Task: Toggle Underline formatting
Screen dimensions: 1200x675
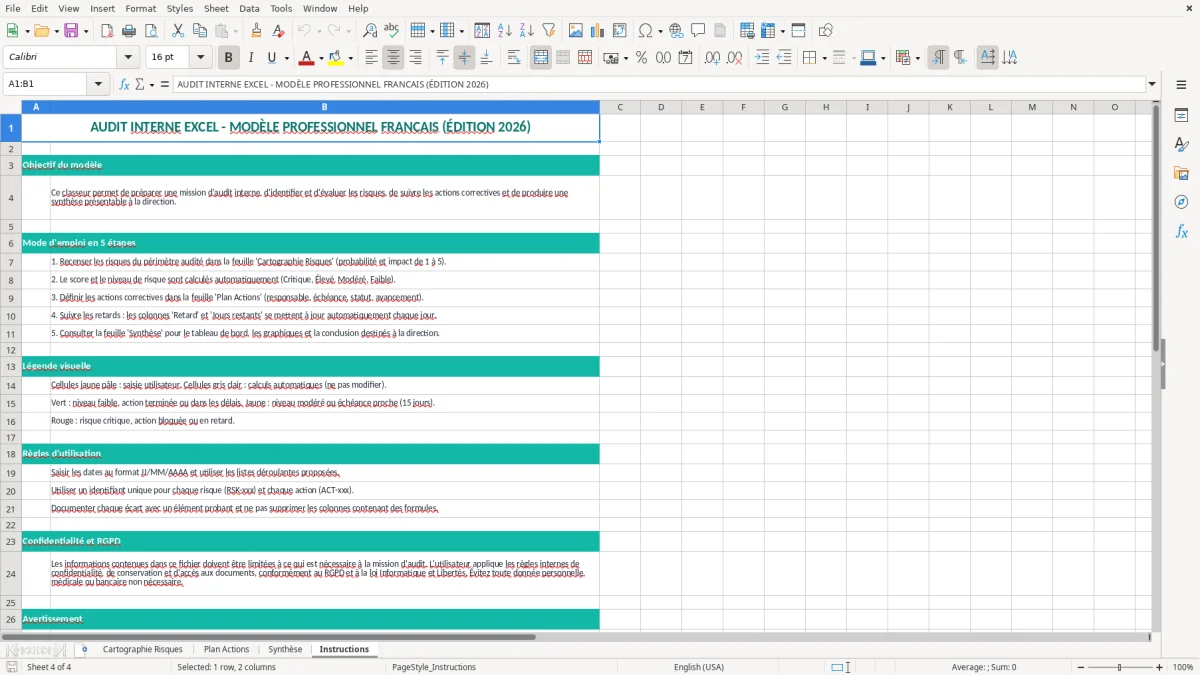Action: coord(271,58)
